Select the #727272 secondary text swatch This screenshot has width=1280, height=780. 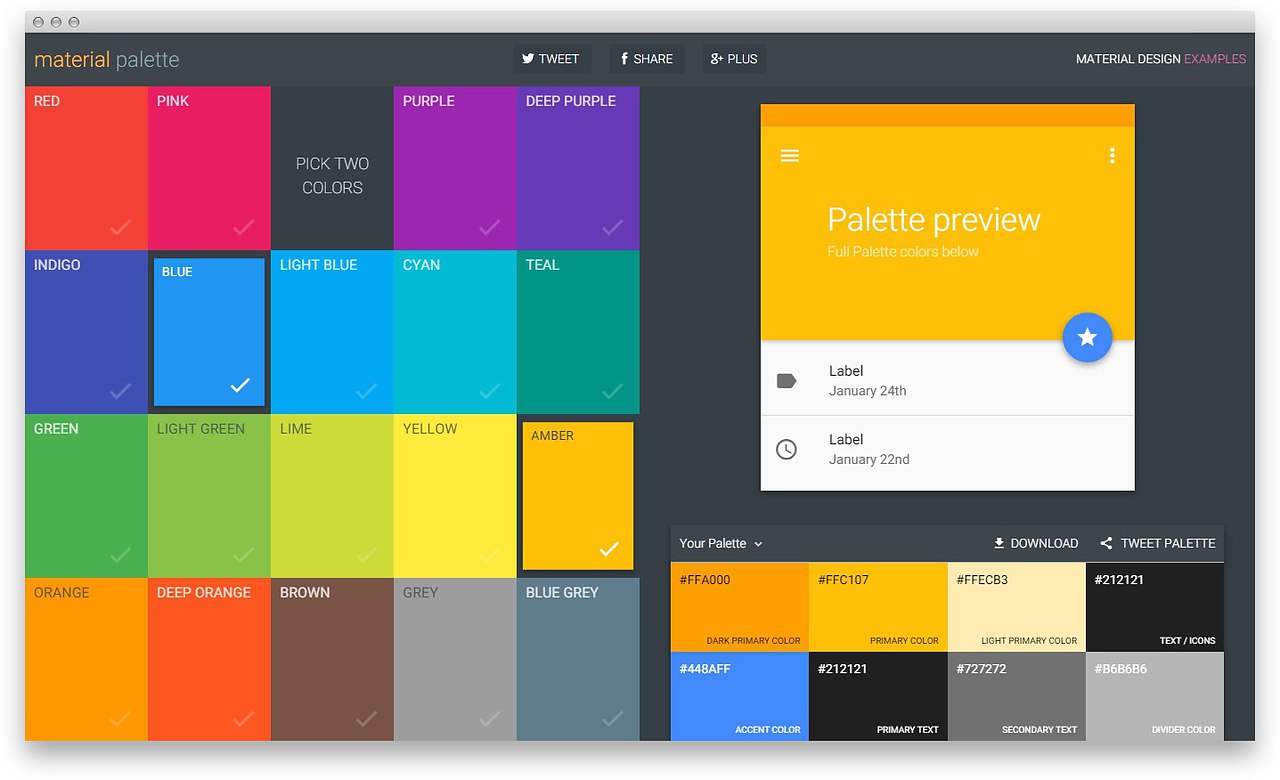coord(1017,696)
